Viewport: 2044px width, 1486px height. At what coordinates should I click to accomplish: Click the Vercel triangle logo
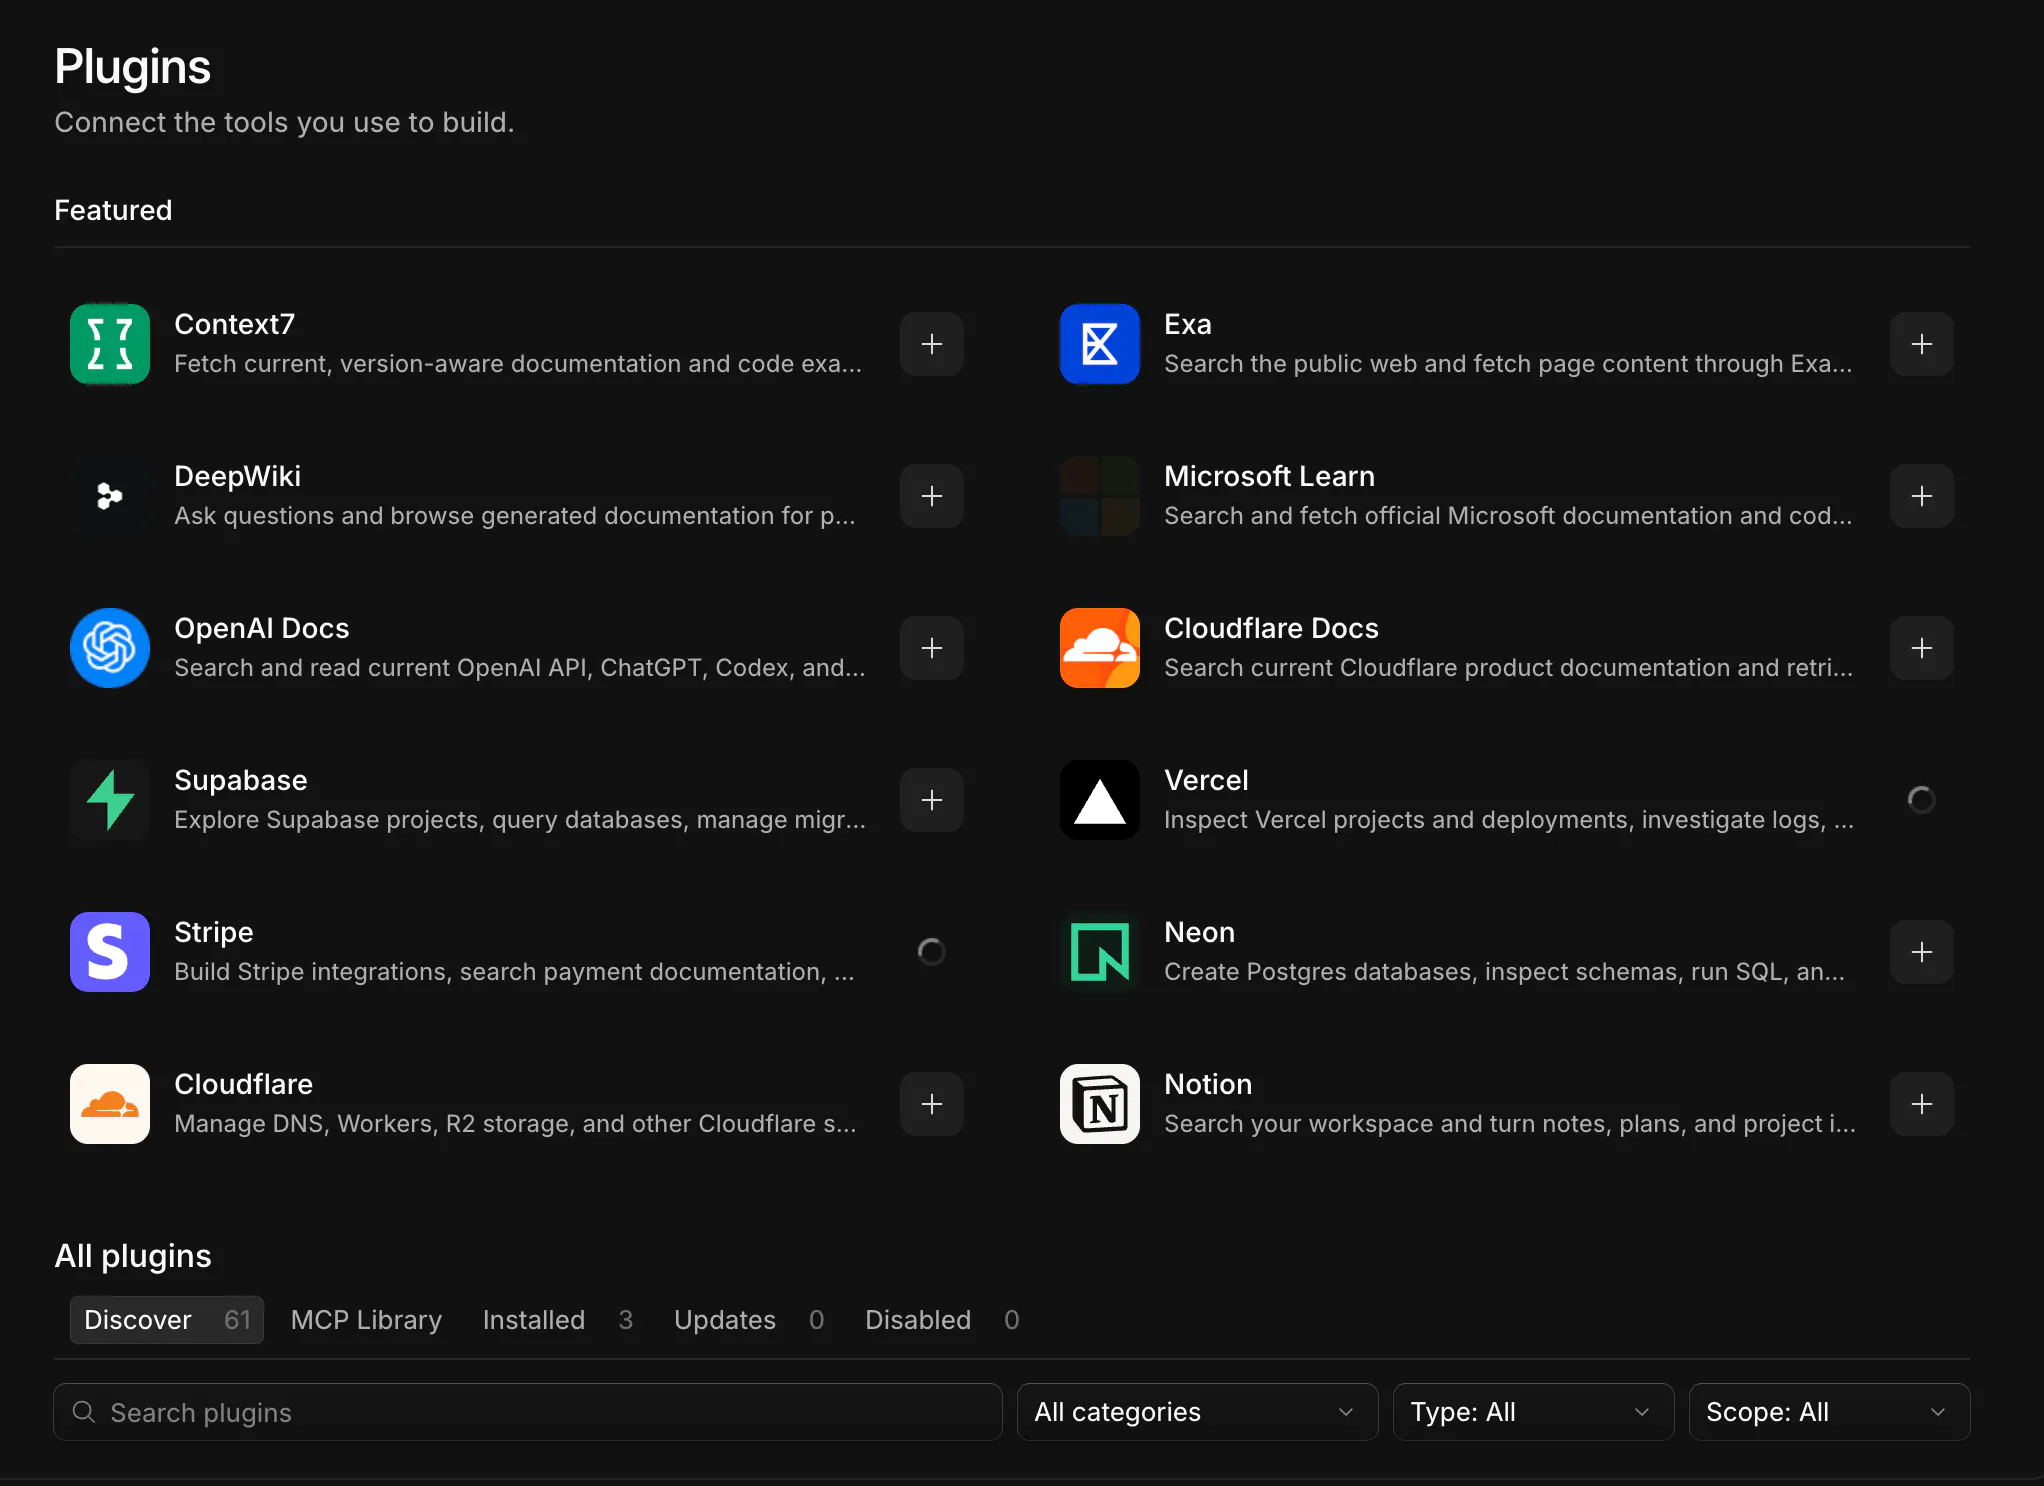click(1100, 800)
